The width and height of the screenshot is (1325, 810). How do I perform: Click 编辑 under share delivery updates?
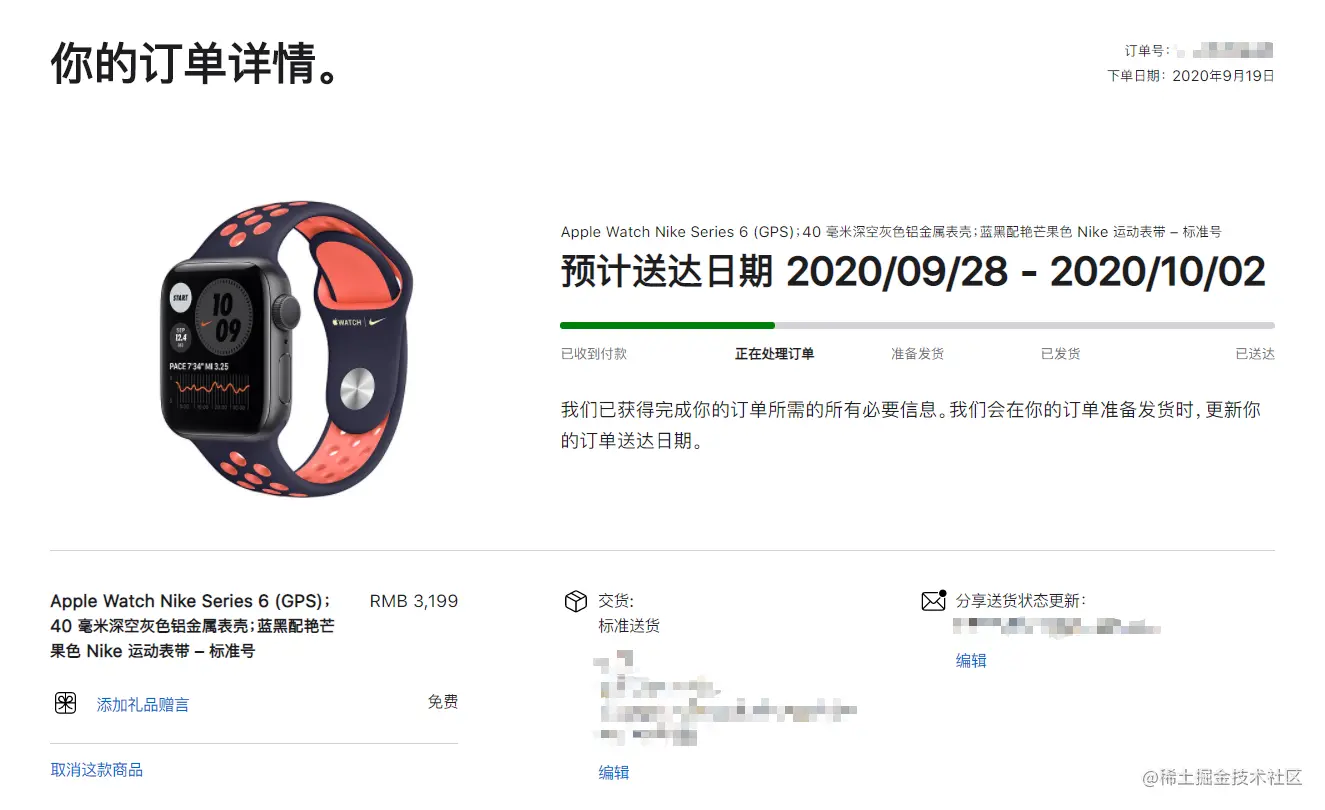click(971, 661)
